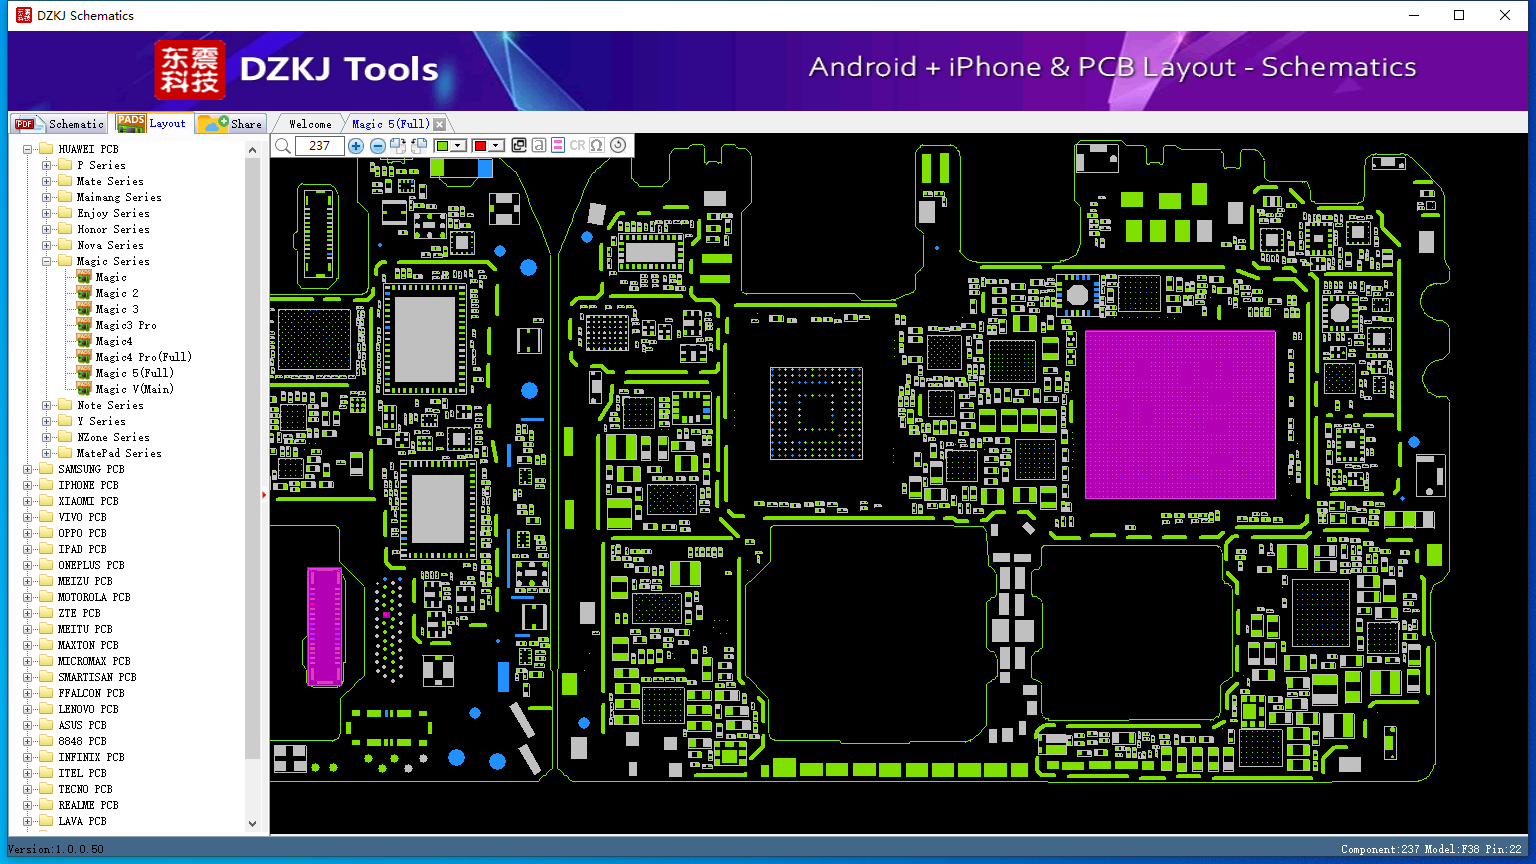Click the Magic file icon under Magic Series
The height and width of the screenshot is (864, 1536).
coord(84,277)
